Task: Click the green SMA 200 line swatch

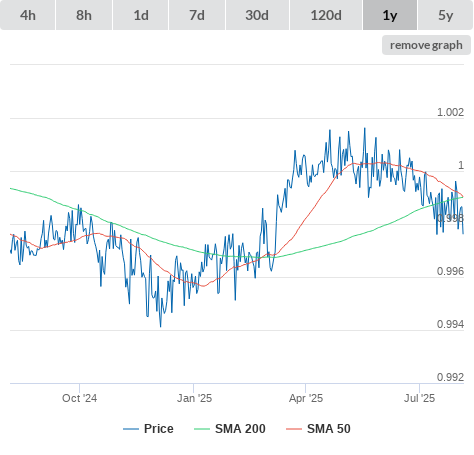Action: [x=202, y=429]
